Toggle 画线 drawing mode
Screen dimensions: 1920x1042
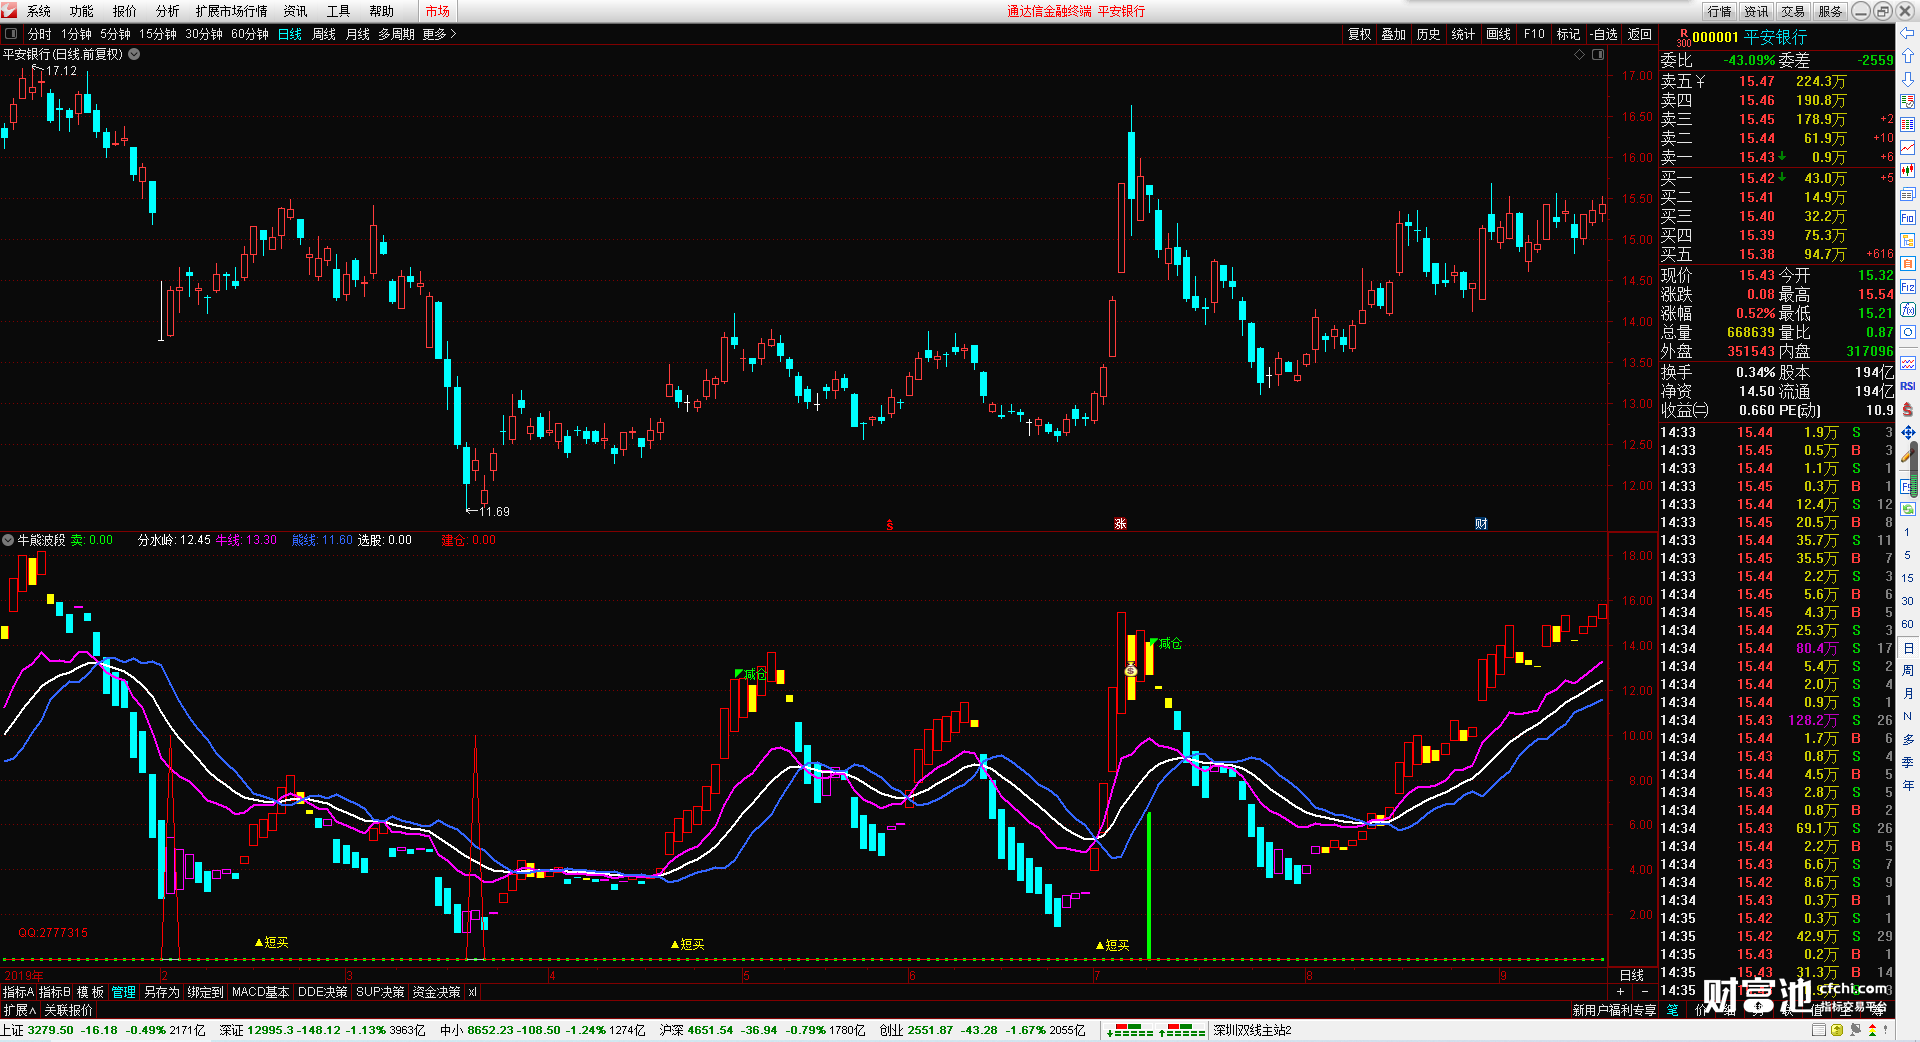coord(1499,34)
